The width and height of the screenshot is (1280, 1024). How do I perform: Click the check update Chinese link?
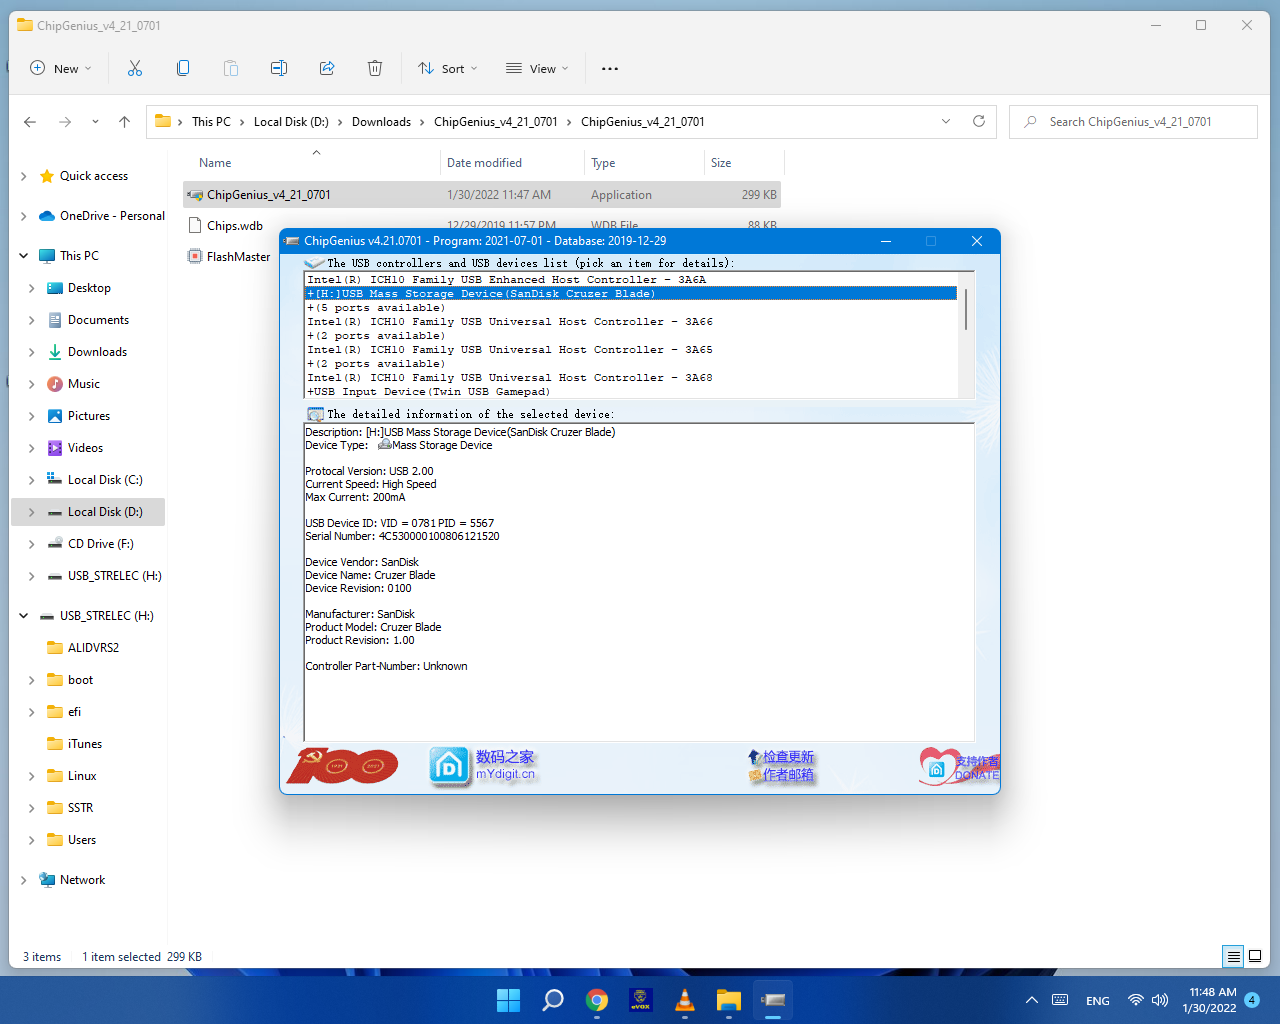click(788, 757)
